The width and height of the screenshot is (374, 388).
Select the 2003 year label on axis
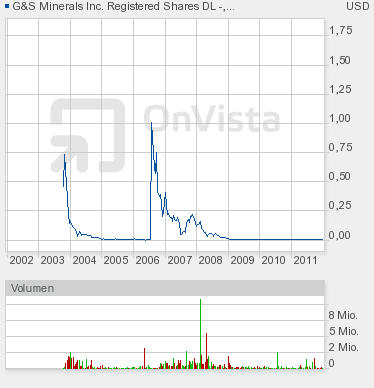[52, 260]
